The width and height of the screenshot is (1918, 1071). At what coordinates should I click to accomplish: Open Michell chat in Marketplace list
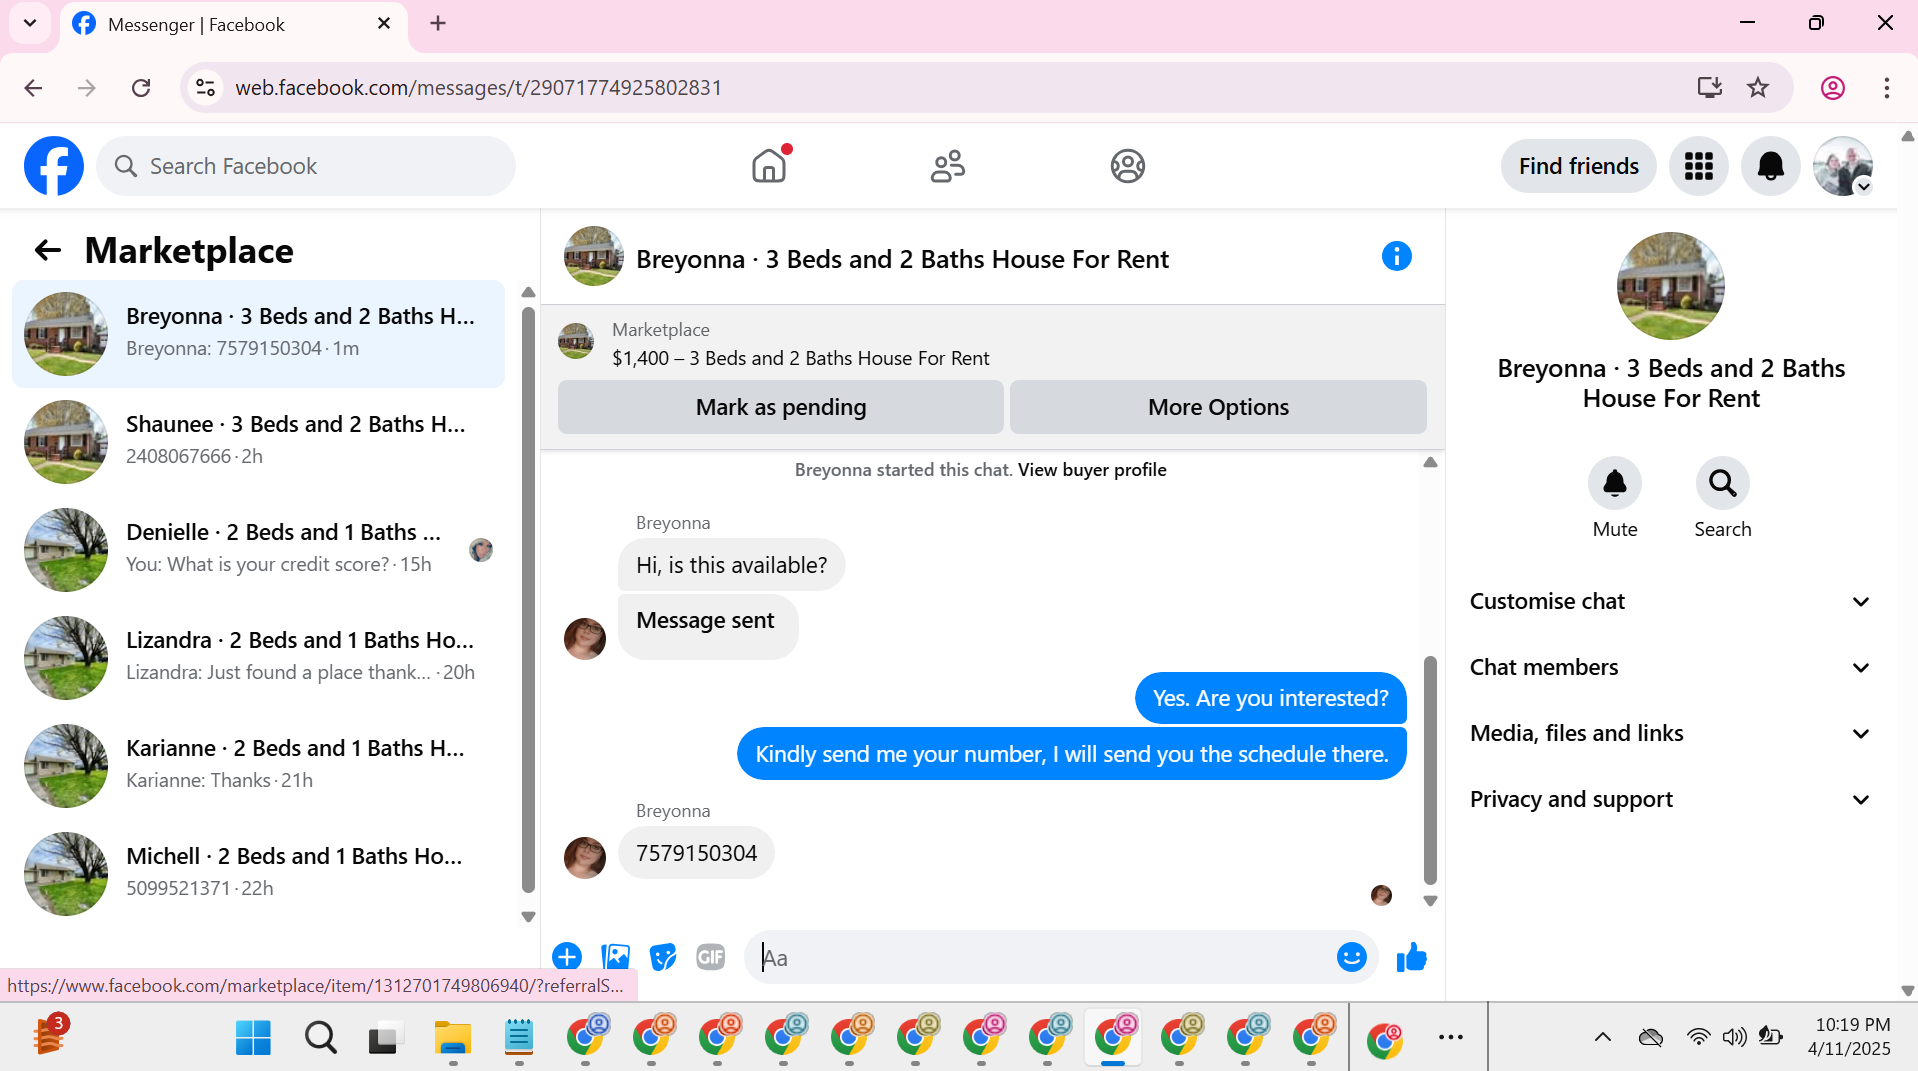coord(258,873)
